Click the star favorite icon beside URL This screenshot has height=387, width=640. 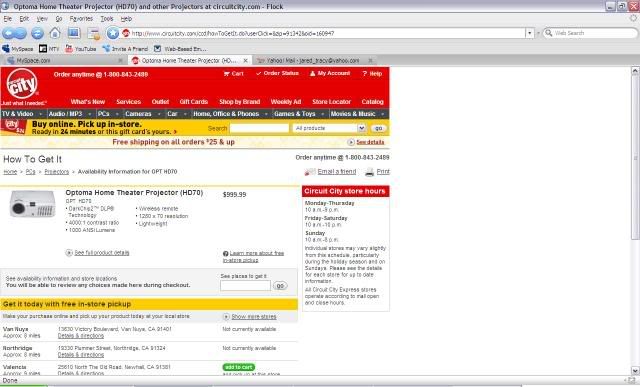click(113, 33)
